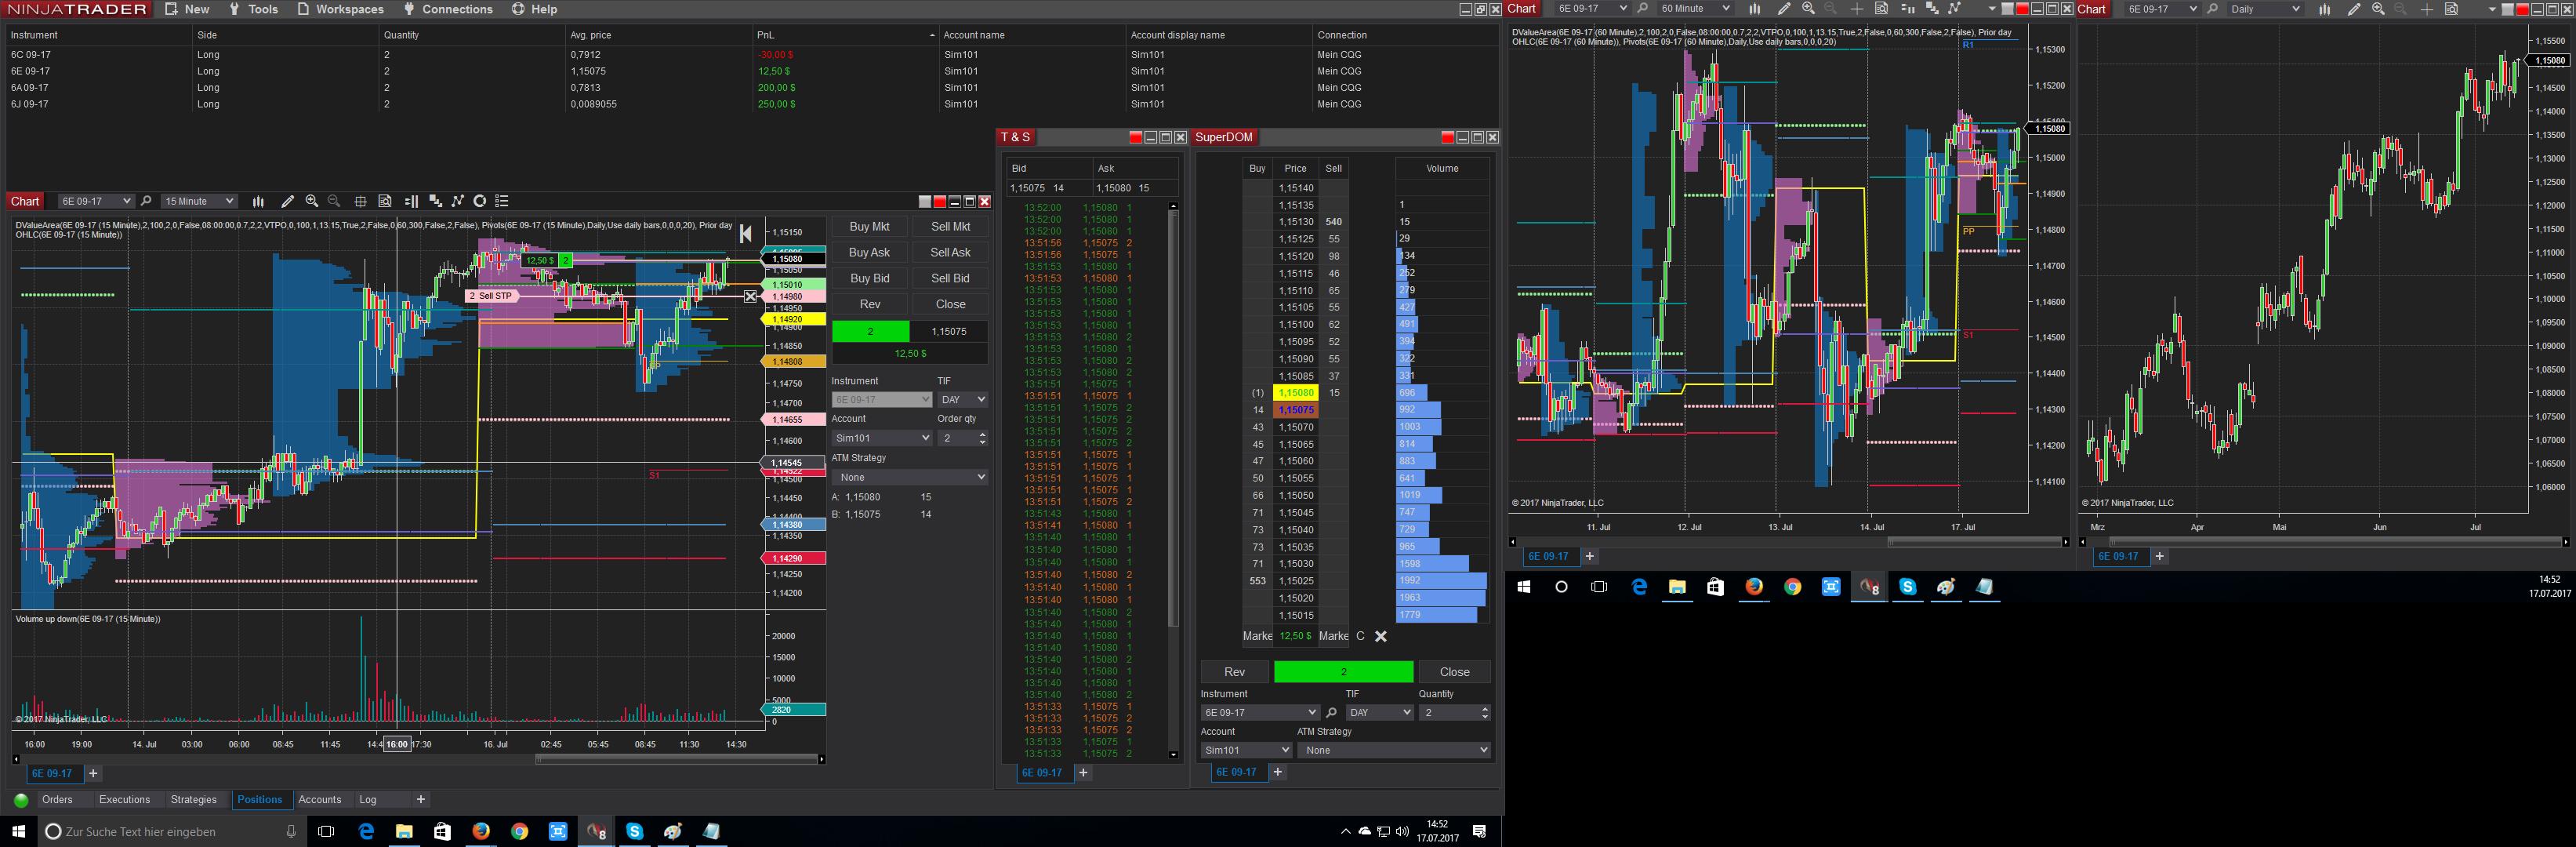Open indicators icon in 15 Minute chart toolbar
Image resolution: width=2576 pixels, height=847 pixels.
(x=435, y=201)
